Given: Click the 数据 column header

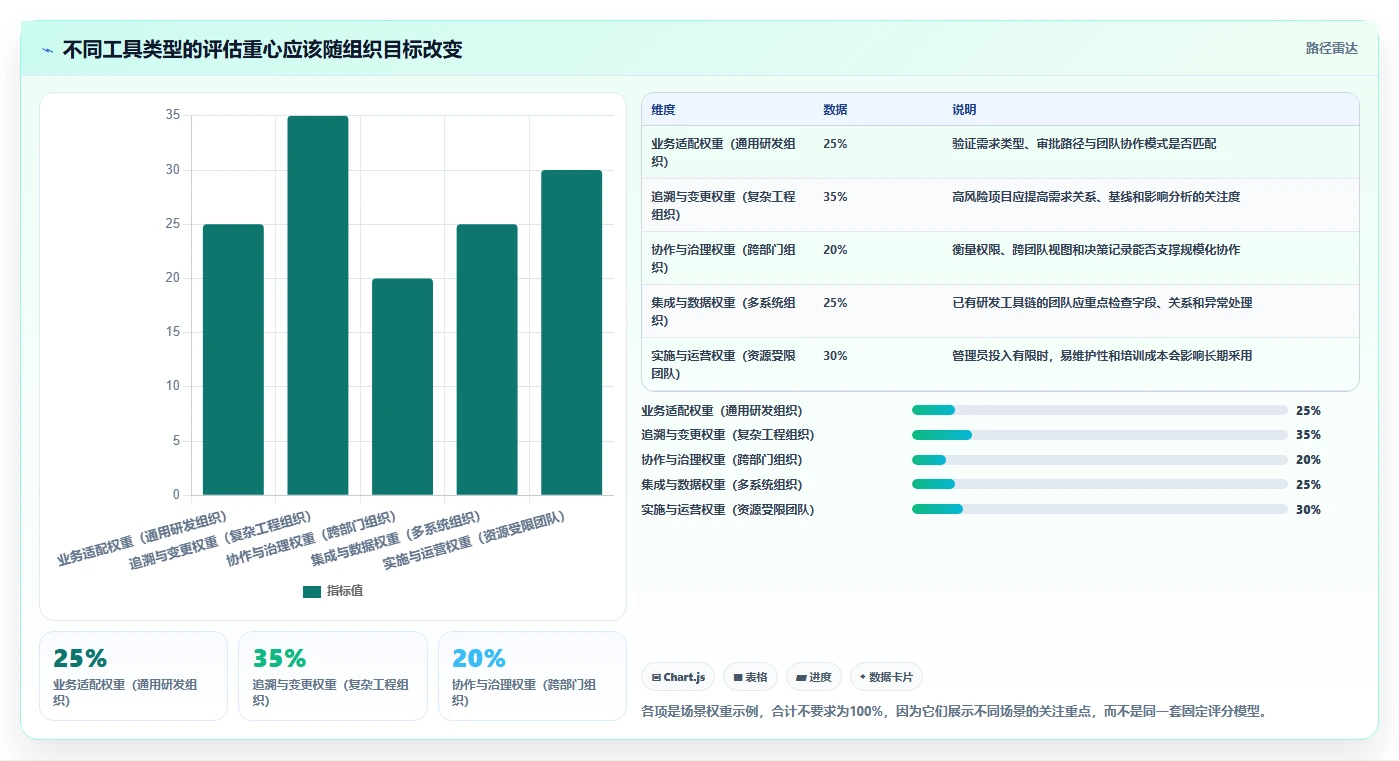Looking at the screenshot, I should 835,110.
